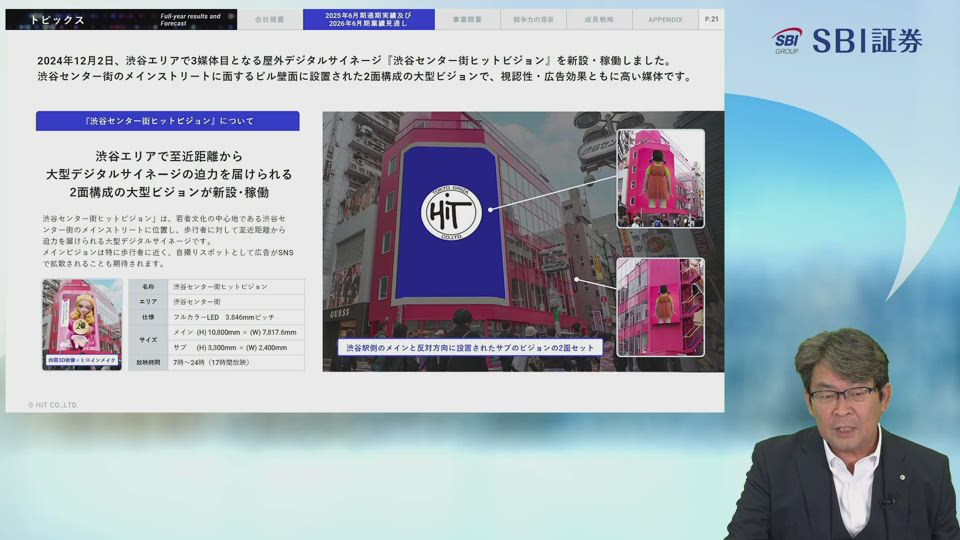Click the SBI証券 brand text
This screenshot has height=540, width=960.
866,41
